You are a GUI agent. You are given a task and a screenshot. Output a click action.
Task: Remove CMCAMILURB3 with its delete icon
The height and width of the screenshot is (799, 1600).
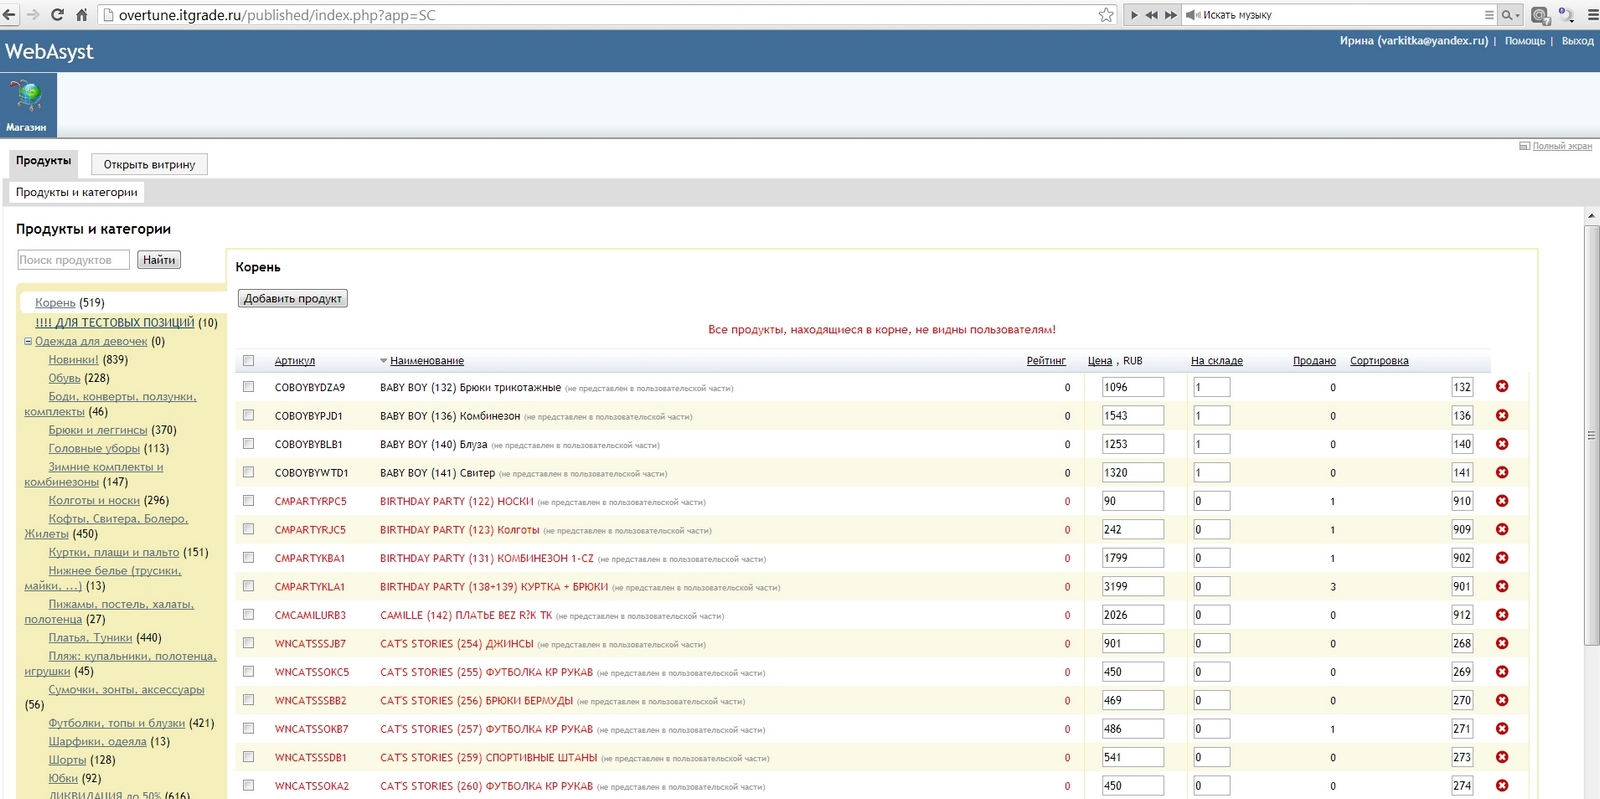coord(1502,615)
